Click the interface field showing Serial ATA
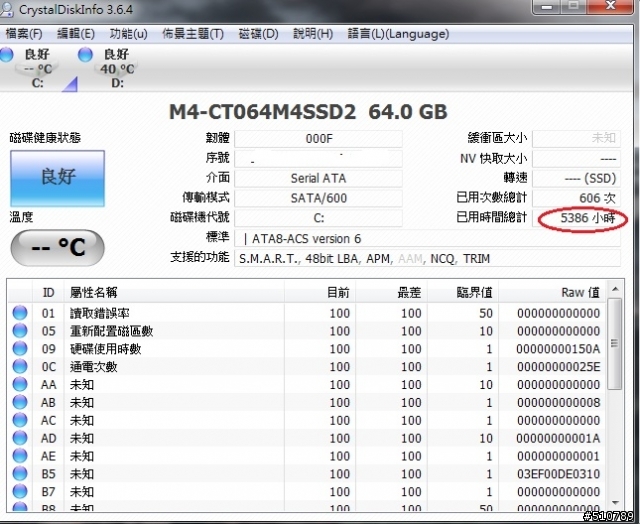This screenshot has width=640, height=524. pyautogui.click(x=318, y=178)
